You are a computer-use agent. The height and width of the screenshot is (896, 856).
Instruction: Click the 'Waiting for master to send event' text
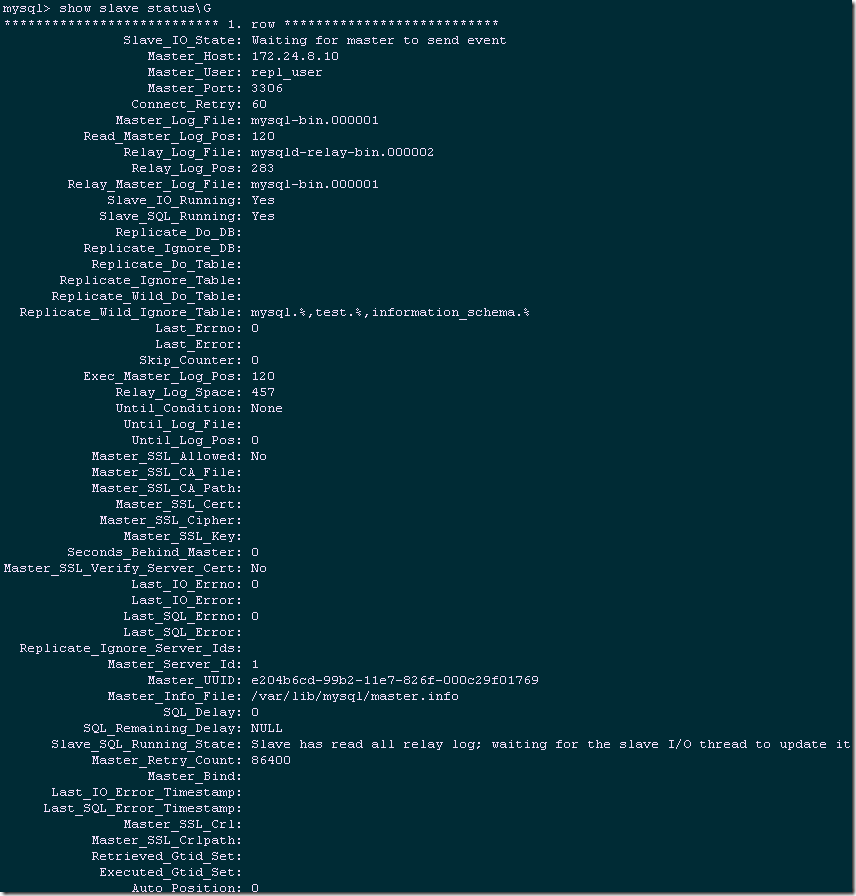tap(378, 40)
